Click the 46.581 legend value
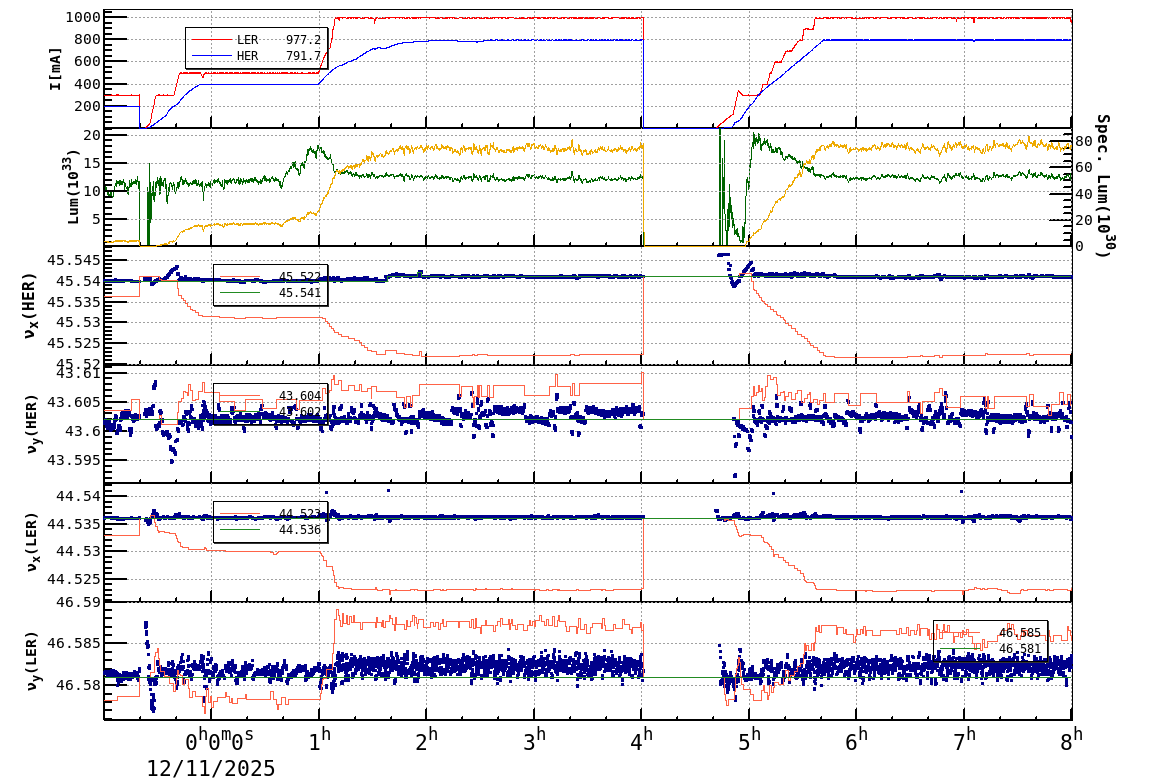 click(1019, 649)
